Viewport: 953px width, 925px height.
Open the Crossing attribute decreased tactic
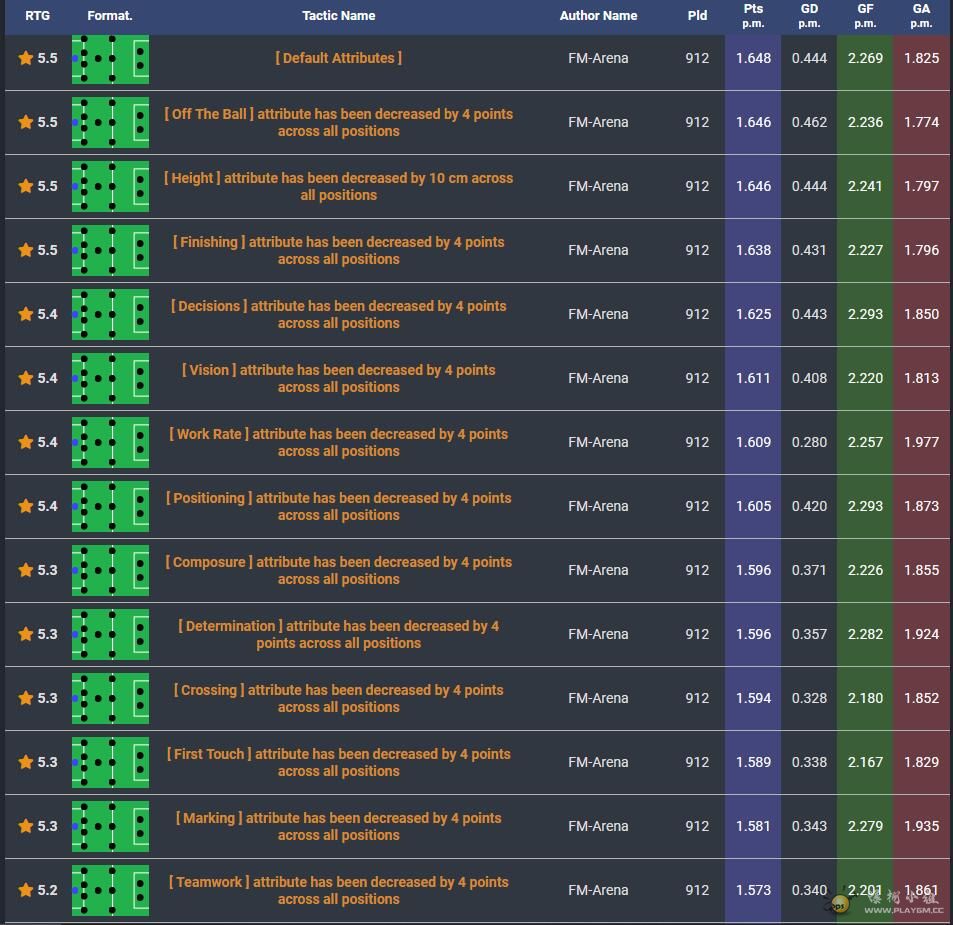click(x=339, y=698)
